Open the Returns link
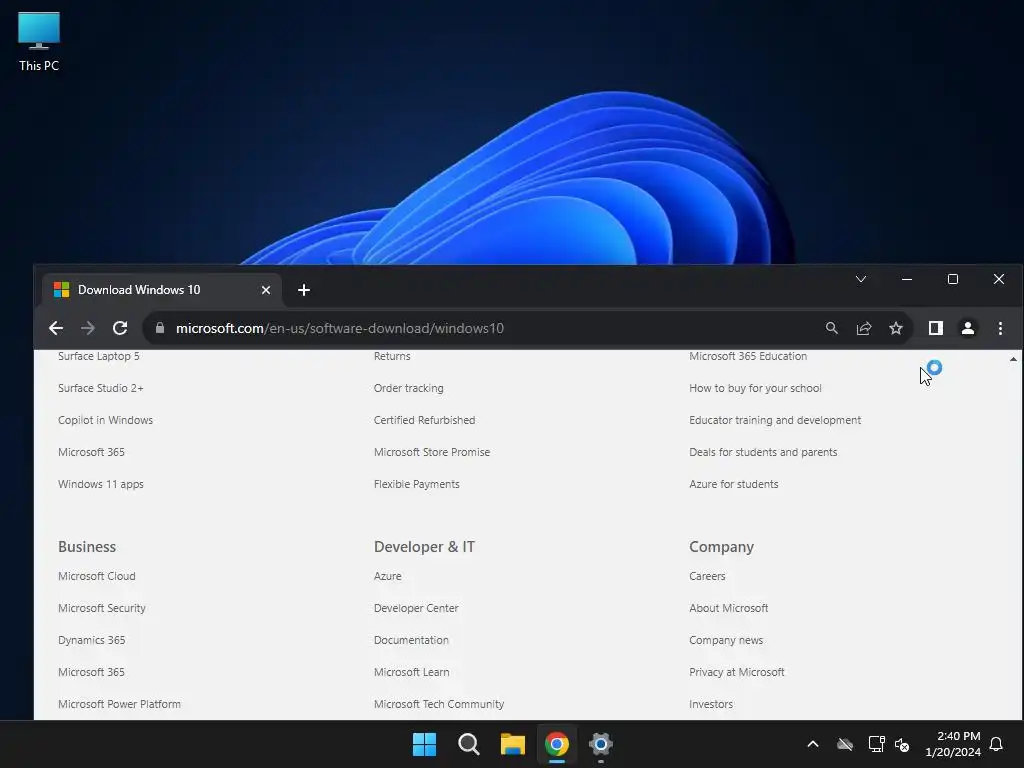The width and height of the screenshot is (1024, 768). [392, 356]
